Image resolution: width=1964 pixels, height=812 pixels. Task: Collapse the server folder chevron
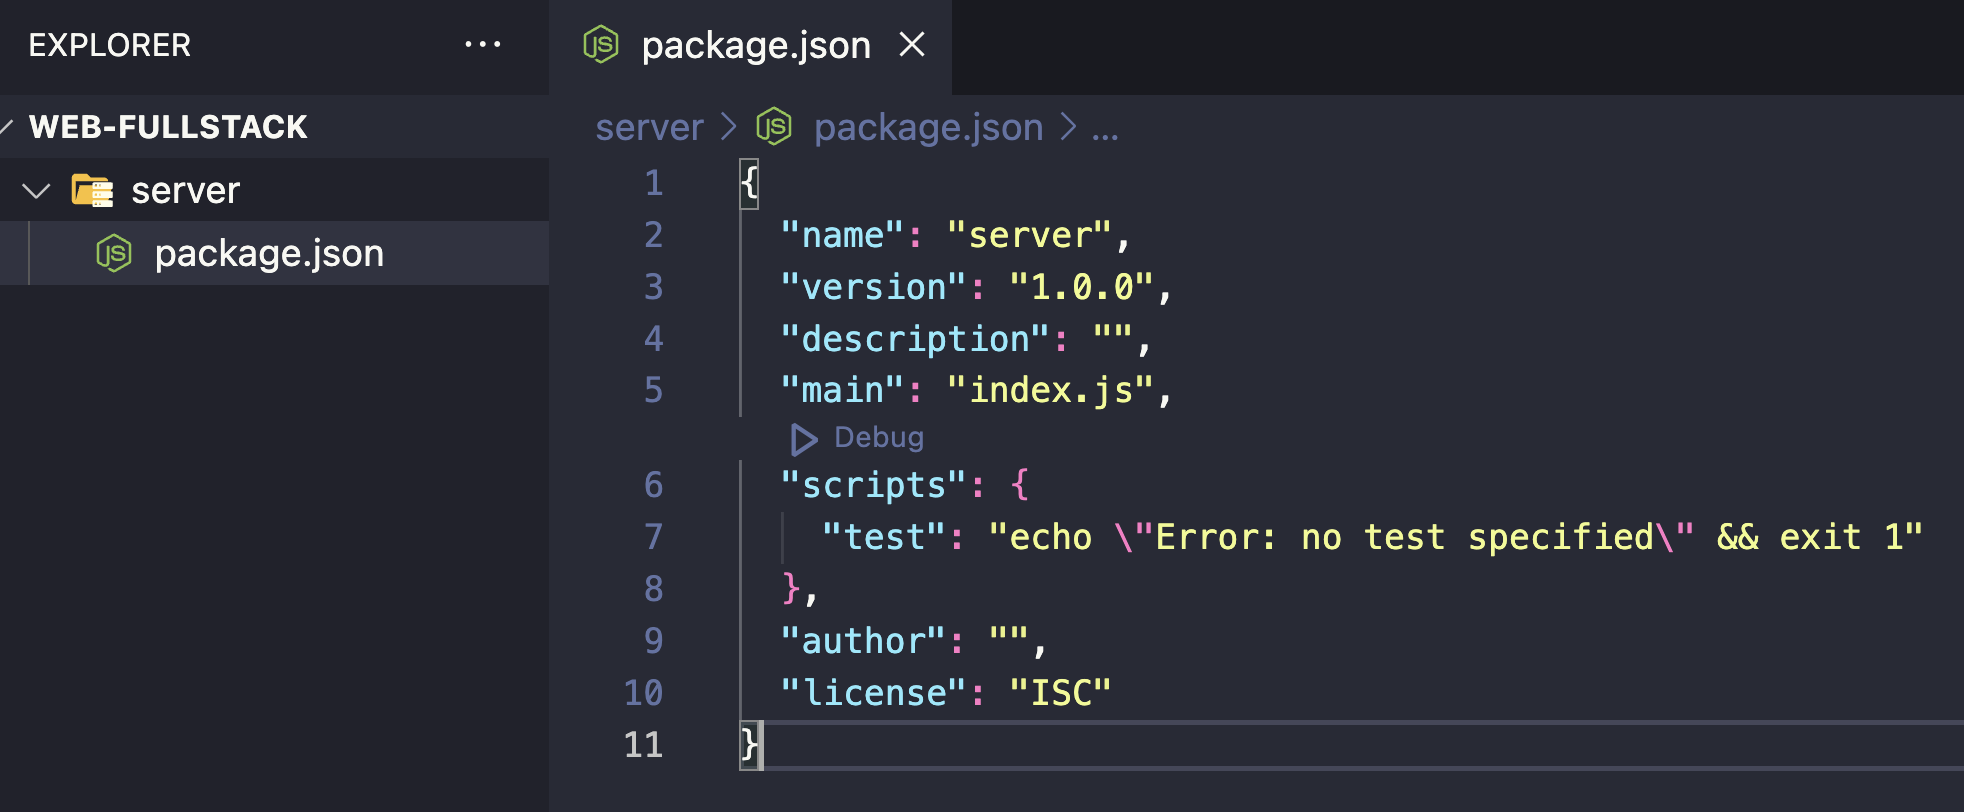pyautogui.click(x=36, y=190)
